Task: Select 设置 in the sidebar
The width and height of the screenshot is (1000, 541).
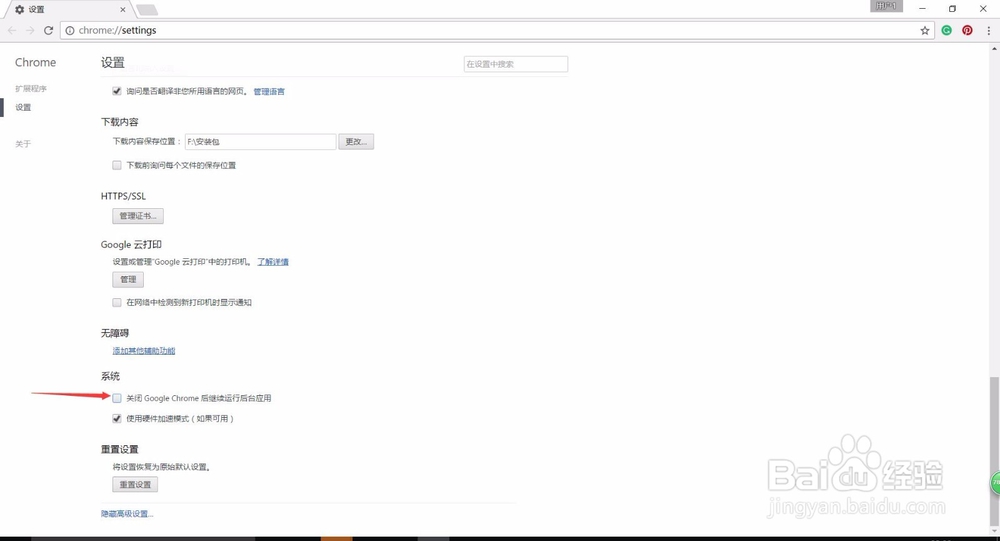Action: pos(23,107)
